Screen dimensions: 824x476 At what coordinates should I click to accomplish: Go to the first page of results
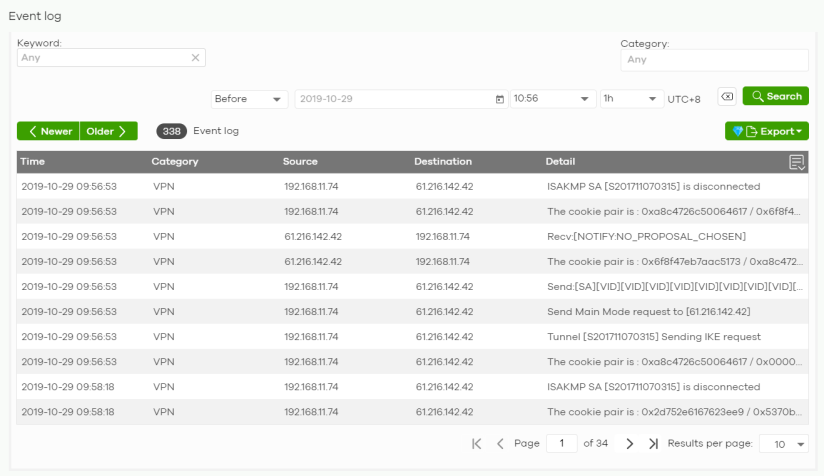(477, 444)
